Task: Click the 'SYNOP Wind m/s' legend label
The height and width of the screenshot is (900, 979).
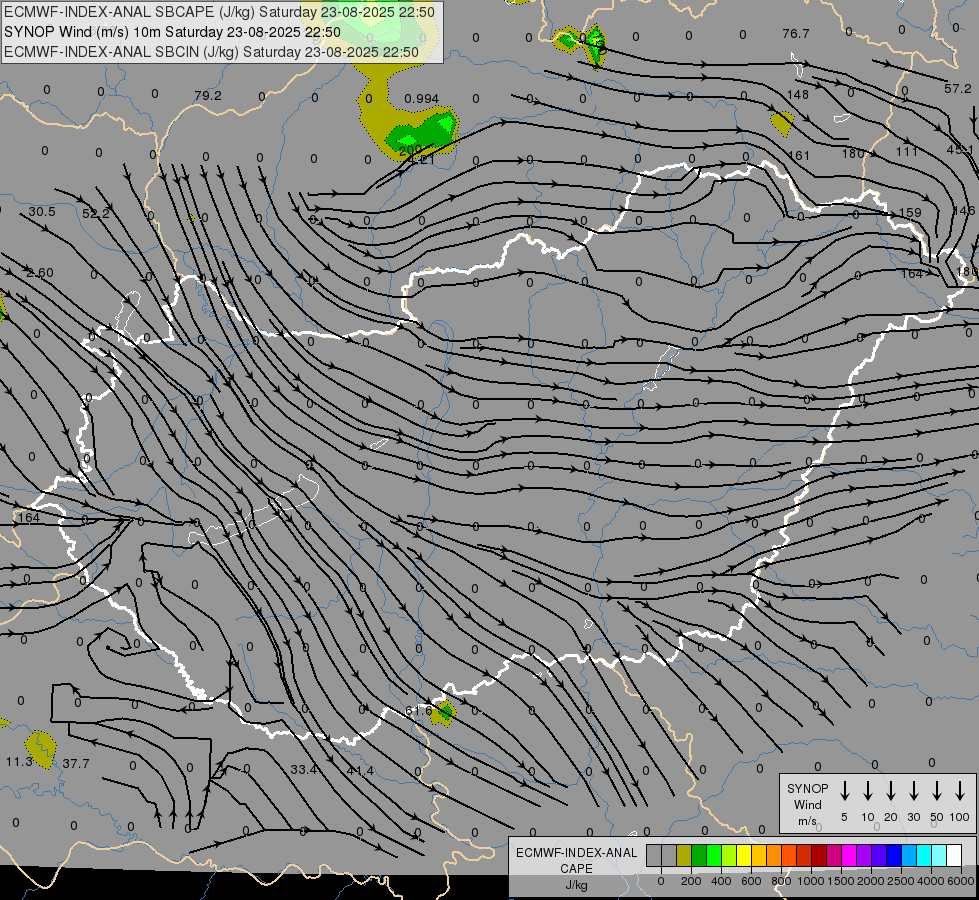Action: click(807, 804)
